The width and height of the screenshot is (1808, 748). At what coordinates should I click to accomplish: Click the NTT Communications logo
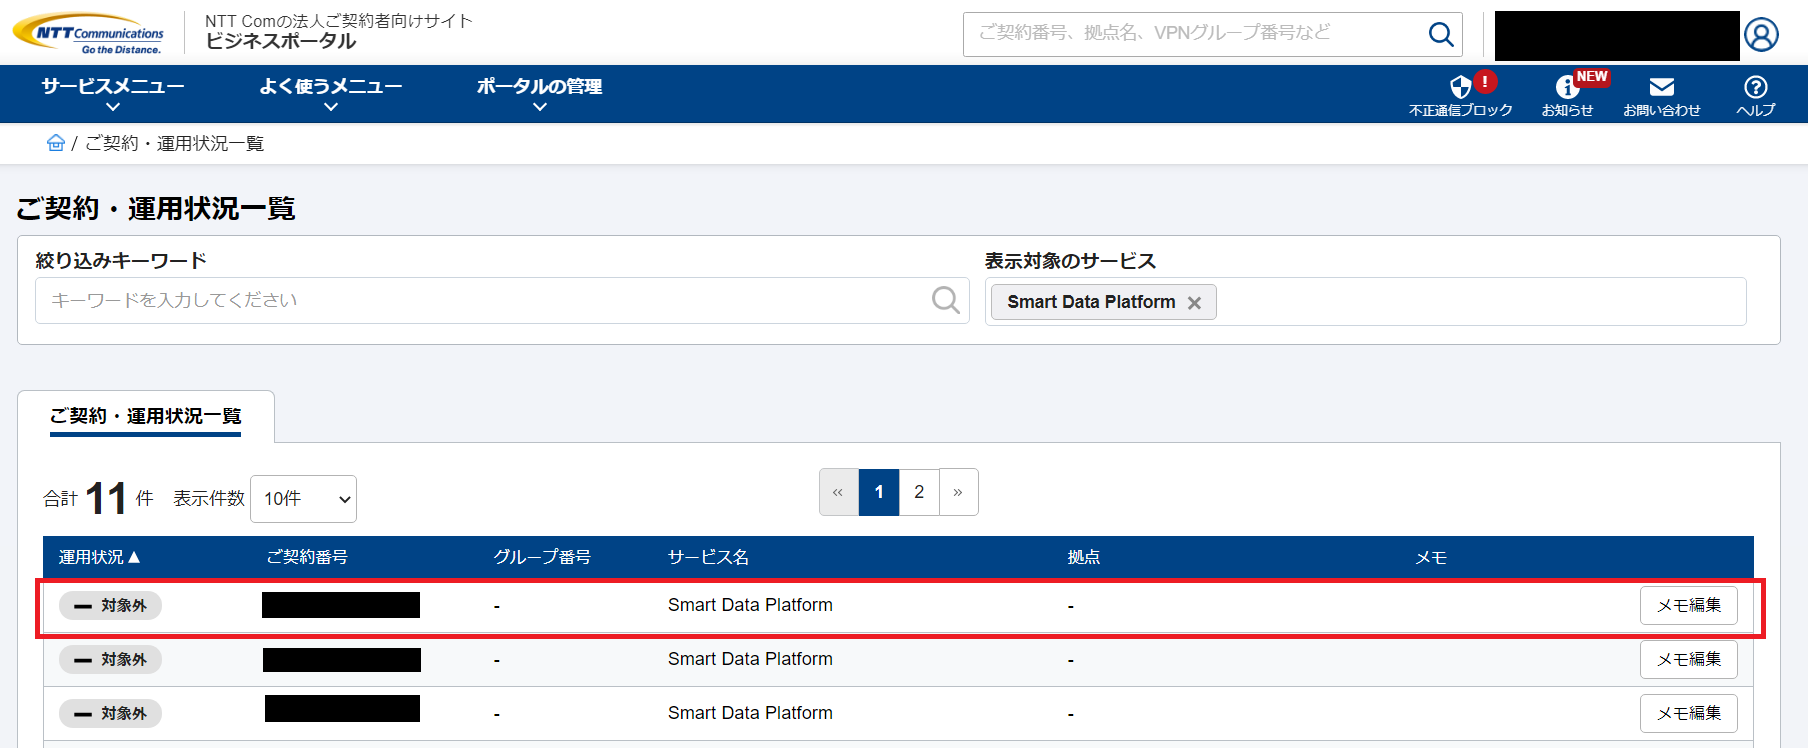[89, 33]
